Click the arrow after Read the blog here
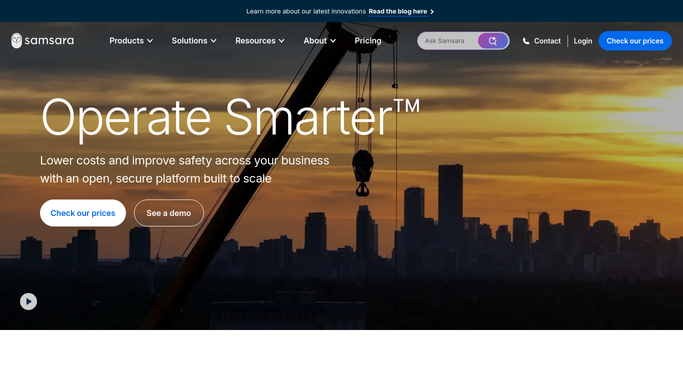Screen dimensions: 683x384 pyautogui.click(x=432, y=12)
